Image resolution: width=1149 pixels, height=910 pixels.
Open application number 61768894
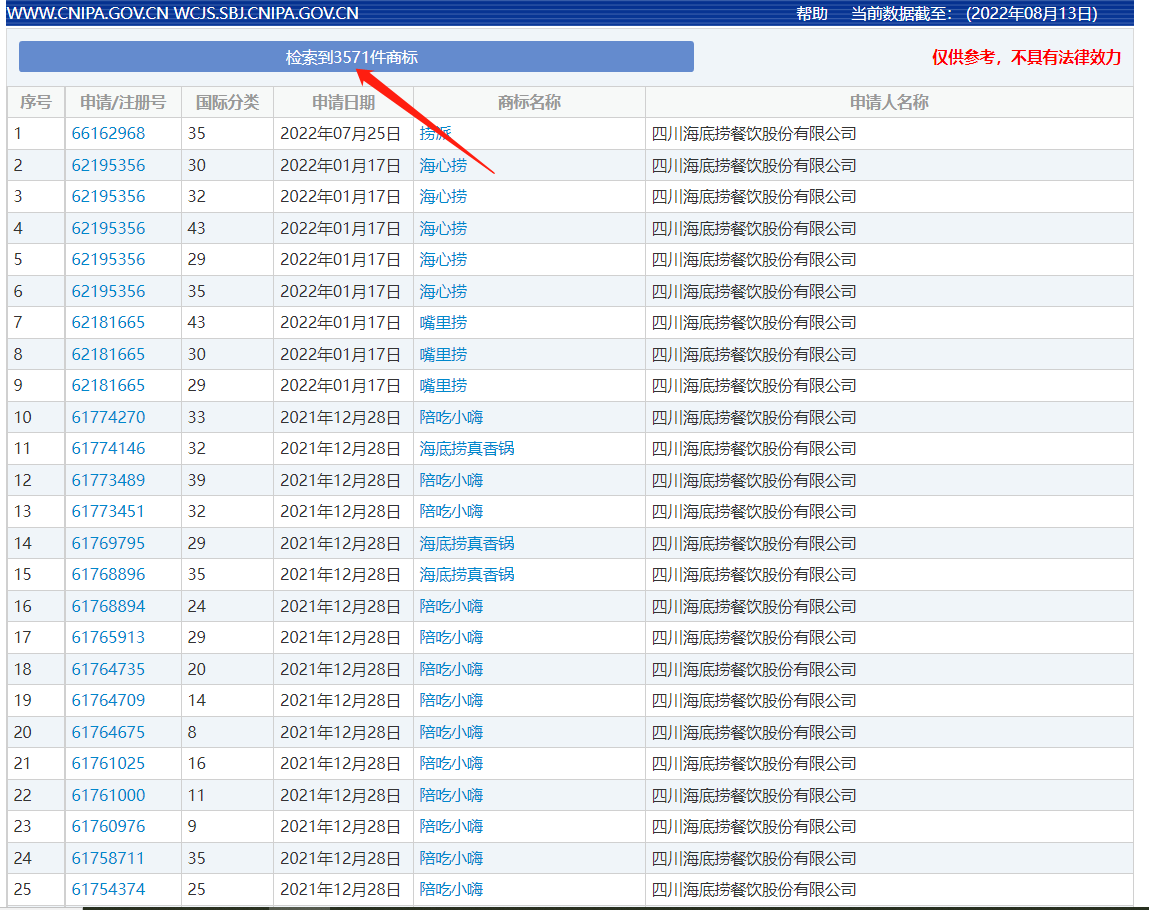click(108, 606)
